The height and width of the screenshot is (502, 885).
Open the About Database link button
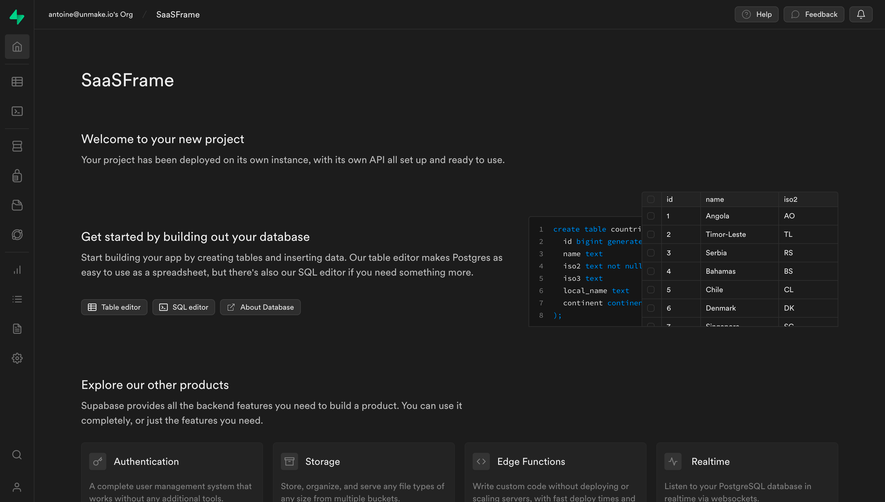click(x=260, y=307)
